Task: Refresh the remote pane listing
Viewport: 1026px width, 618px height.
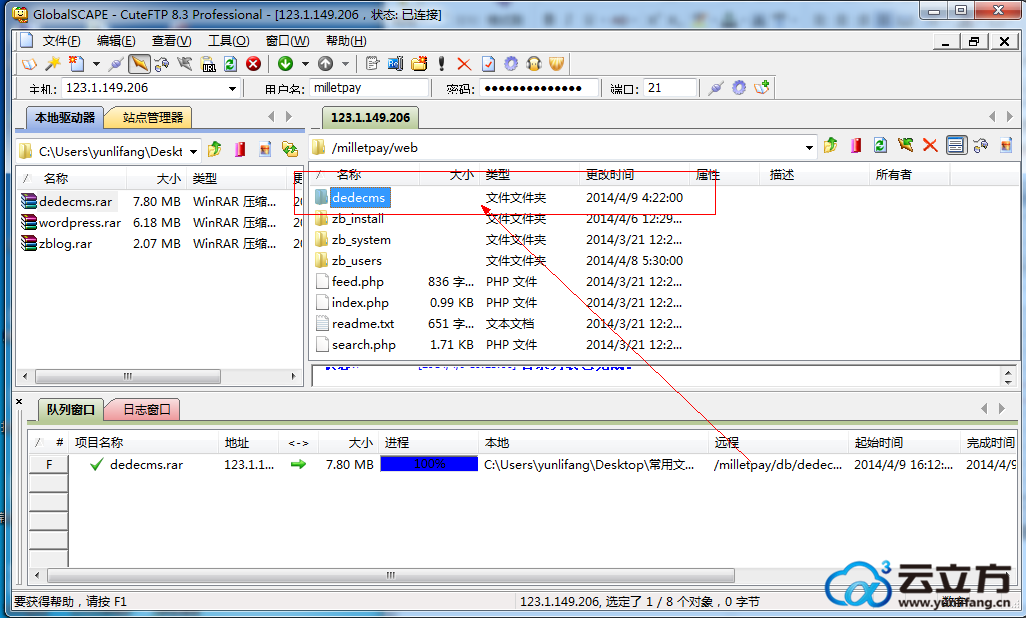Action: tap(880, 145)
